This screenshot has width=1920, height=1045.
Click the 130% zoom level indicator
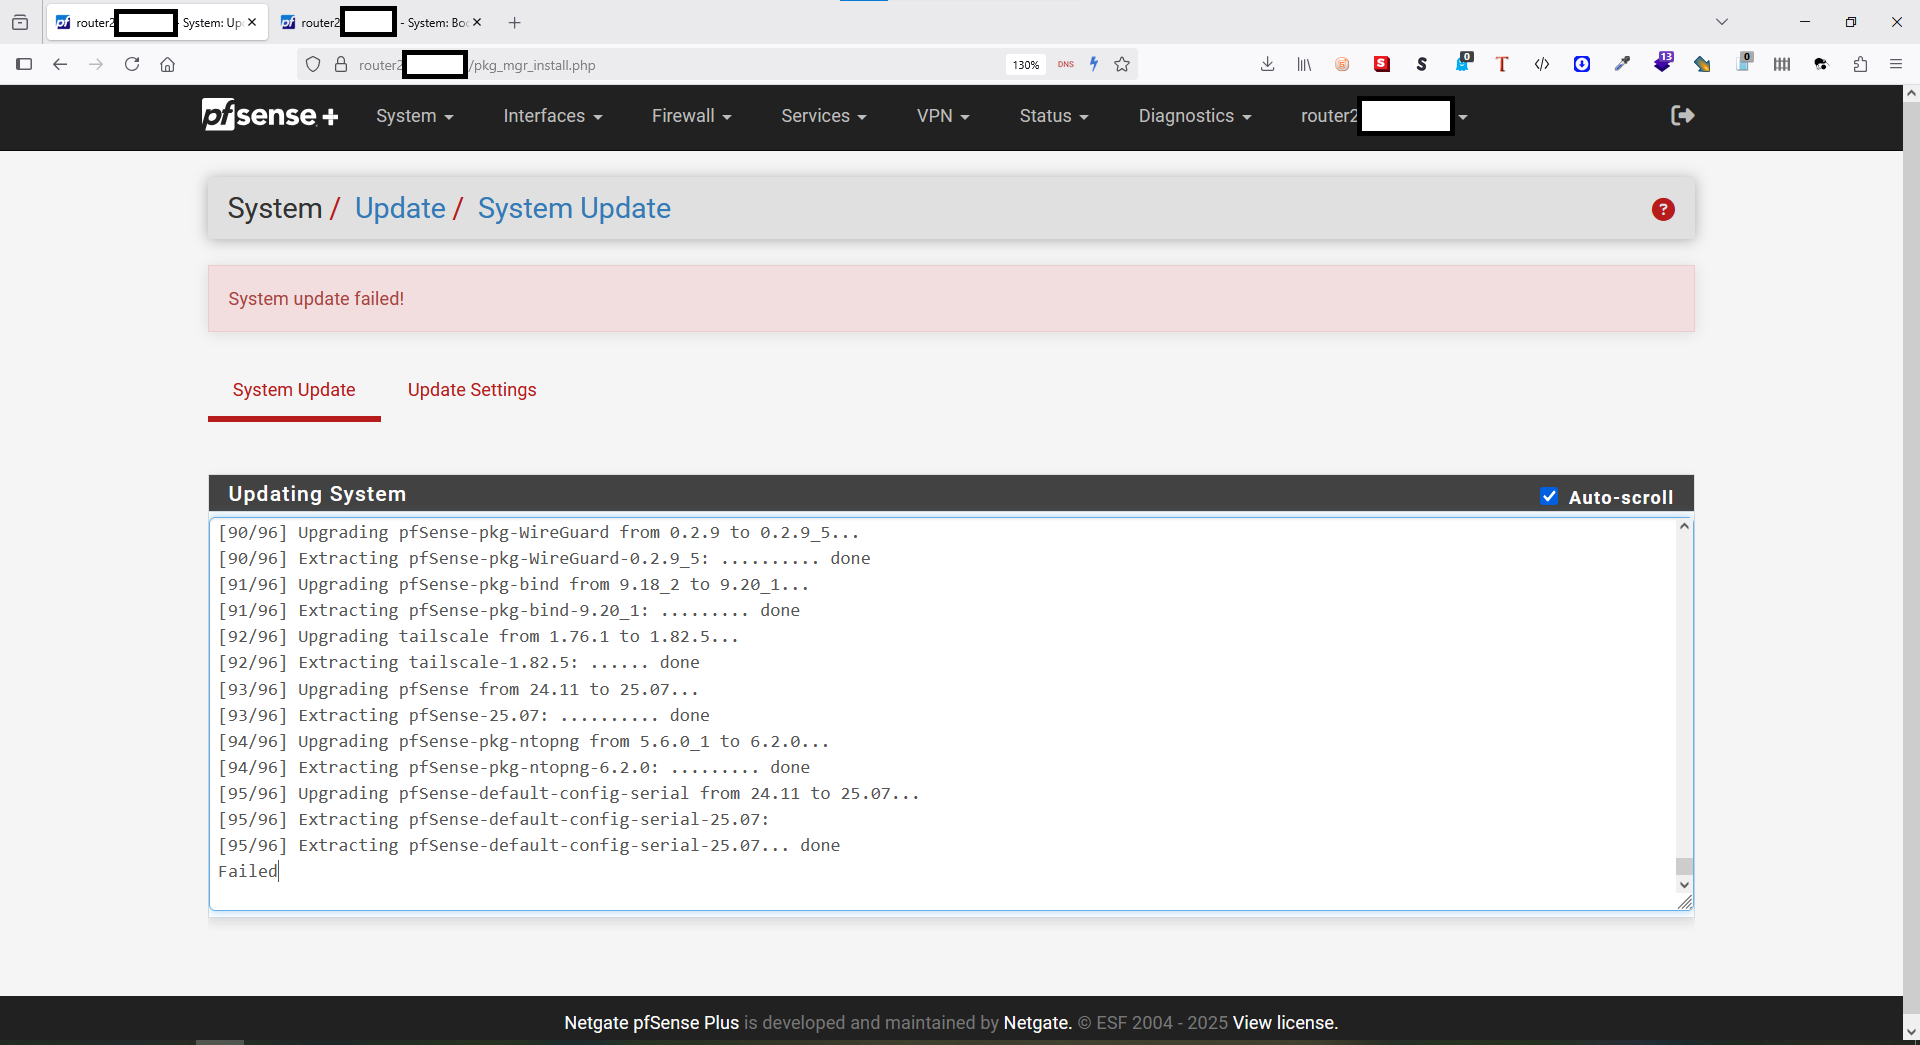(1025, 65)
